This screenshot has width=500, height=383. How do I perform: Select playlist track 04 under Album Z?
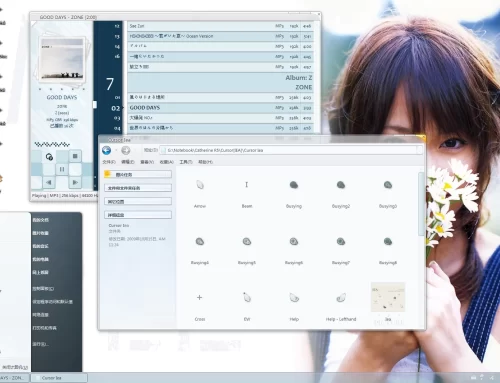tap(220, 128)
